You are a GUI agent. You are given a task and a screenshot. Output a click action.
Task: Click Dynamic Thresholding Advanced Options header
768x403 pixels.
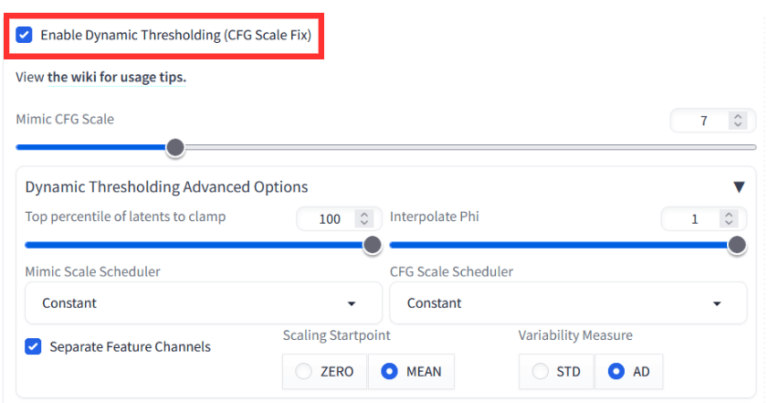coord(167,187)
